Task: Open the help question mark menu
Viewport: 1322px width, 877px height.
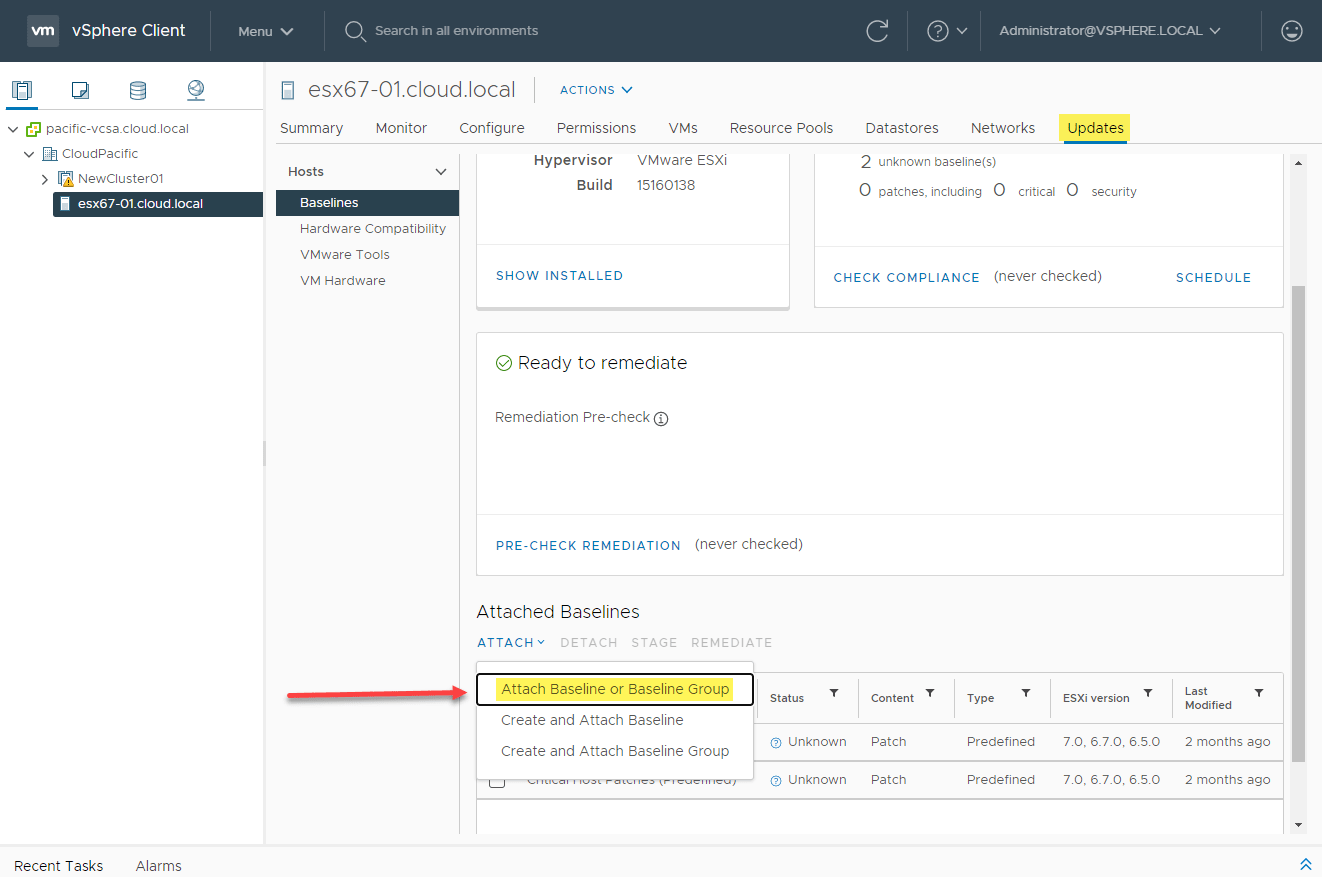Action: [x=947, y=31]
